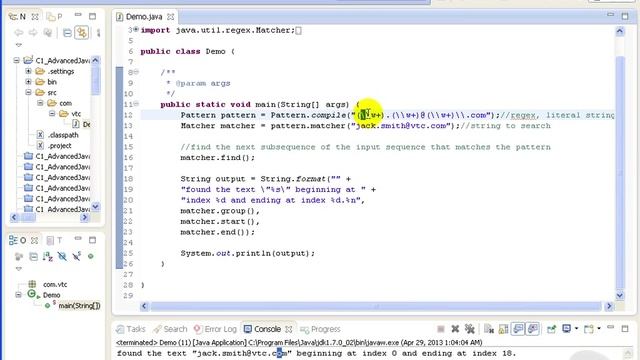This screenshot has height=360, width=640.
Task: Select the Java file under vtc folder
Action: pos(81,124)
